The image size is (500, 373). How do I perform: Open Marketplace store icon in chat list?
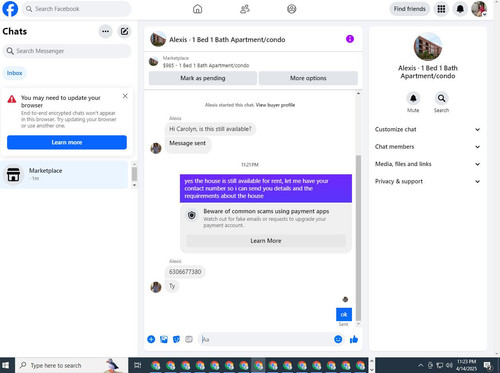tap(13, 174)
